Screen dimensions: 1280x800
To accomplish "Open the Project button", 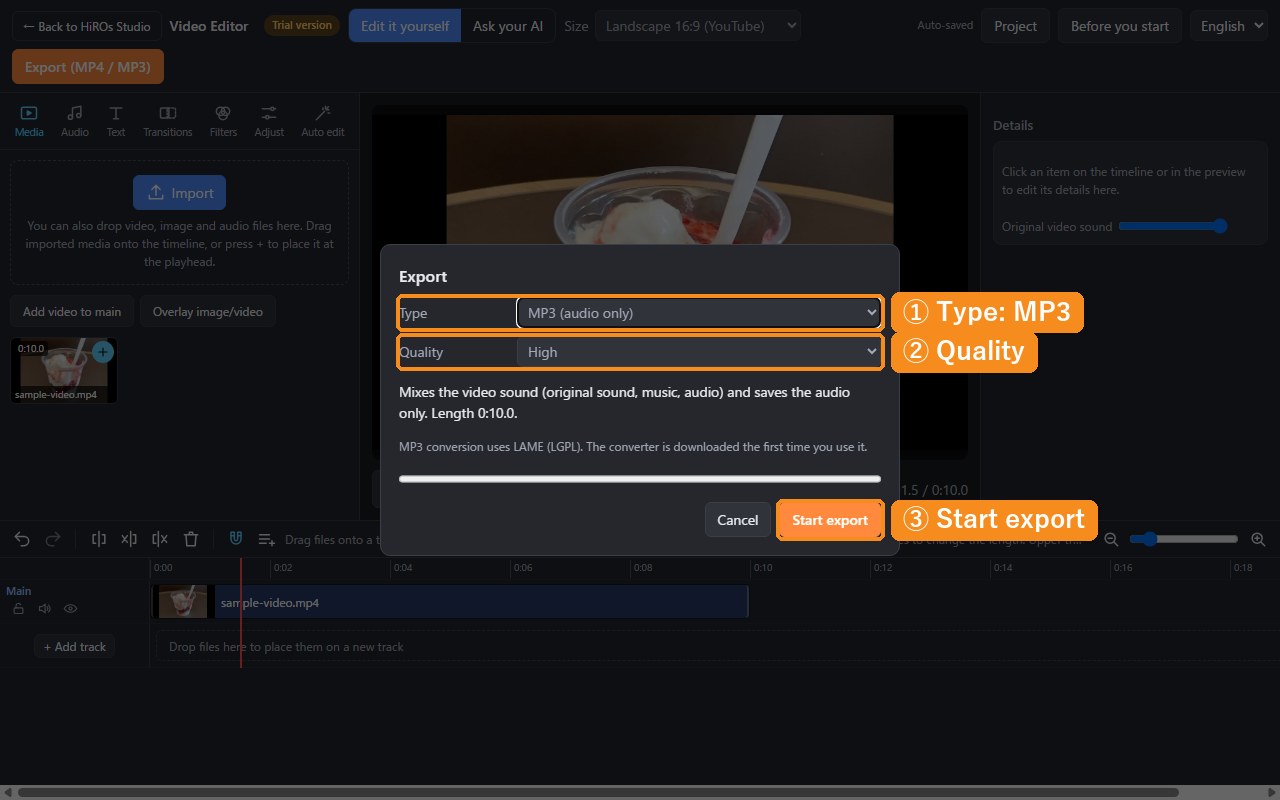I will coord(1016,26).
